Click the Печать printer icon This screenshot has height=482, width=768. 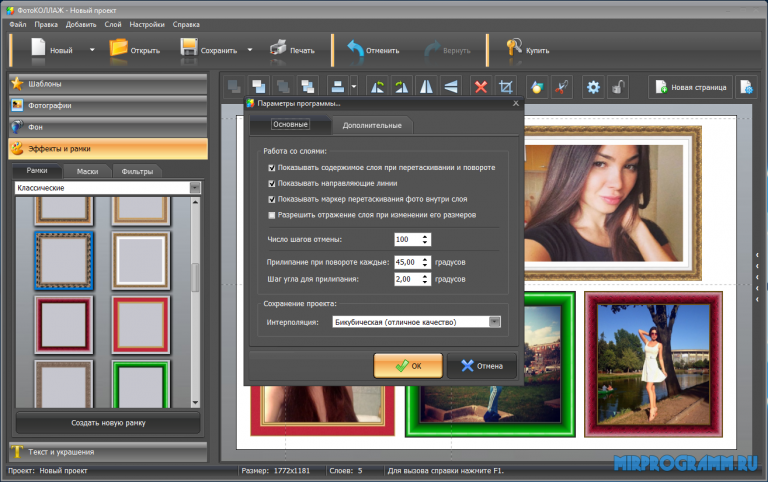pyautogui.click(x=278, y=48)
